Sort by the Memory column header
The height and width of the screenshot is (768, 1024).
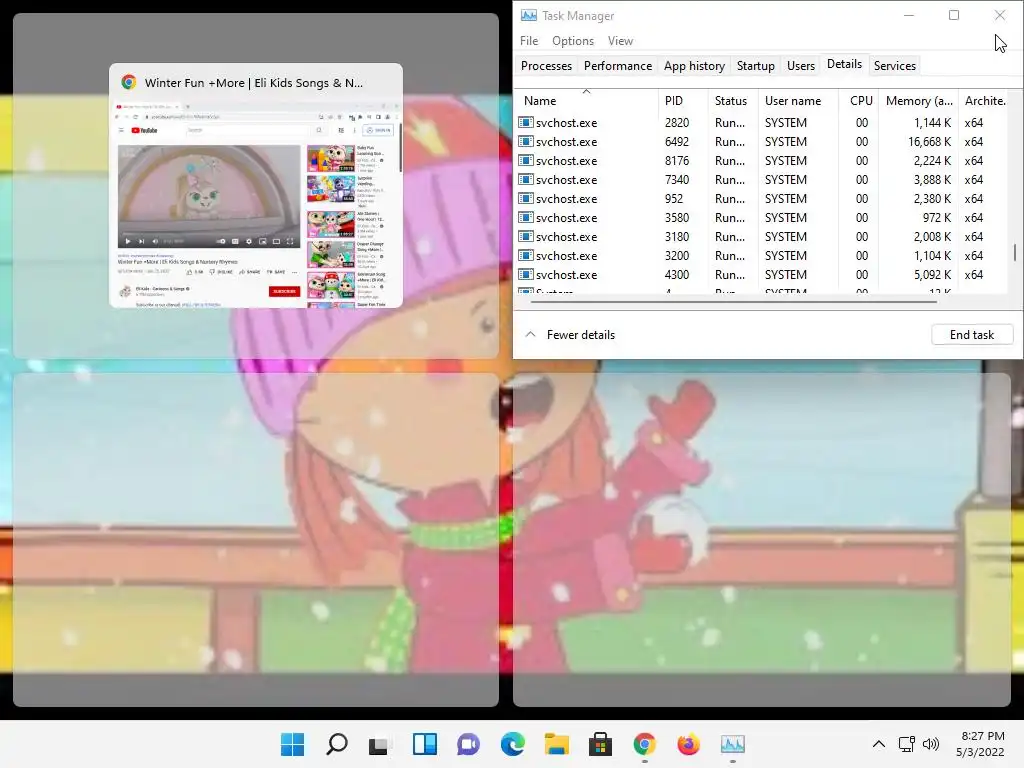pyautogui.click(x=918, y=101)
